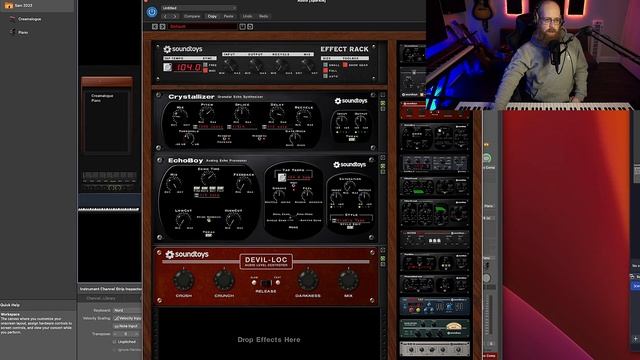Select Full rack size option
Screen dimensions: 640x360
[325, 71]
